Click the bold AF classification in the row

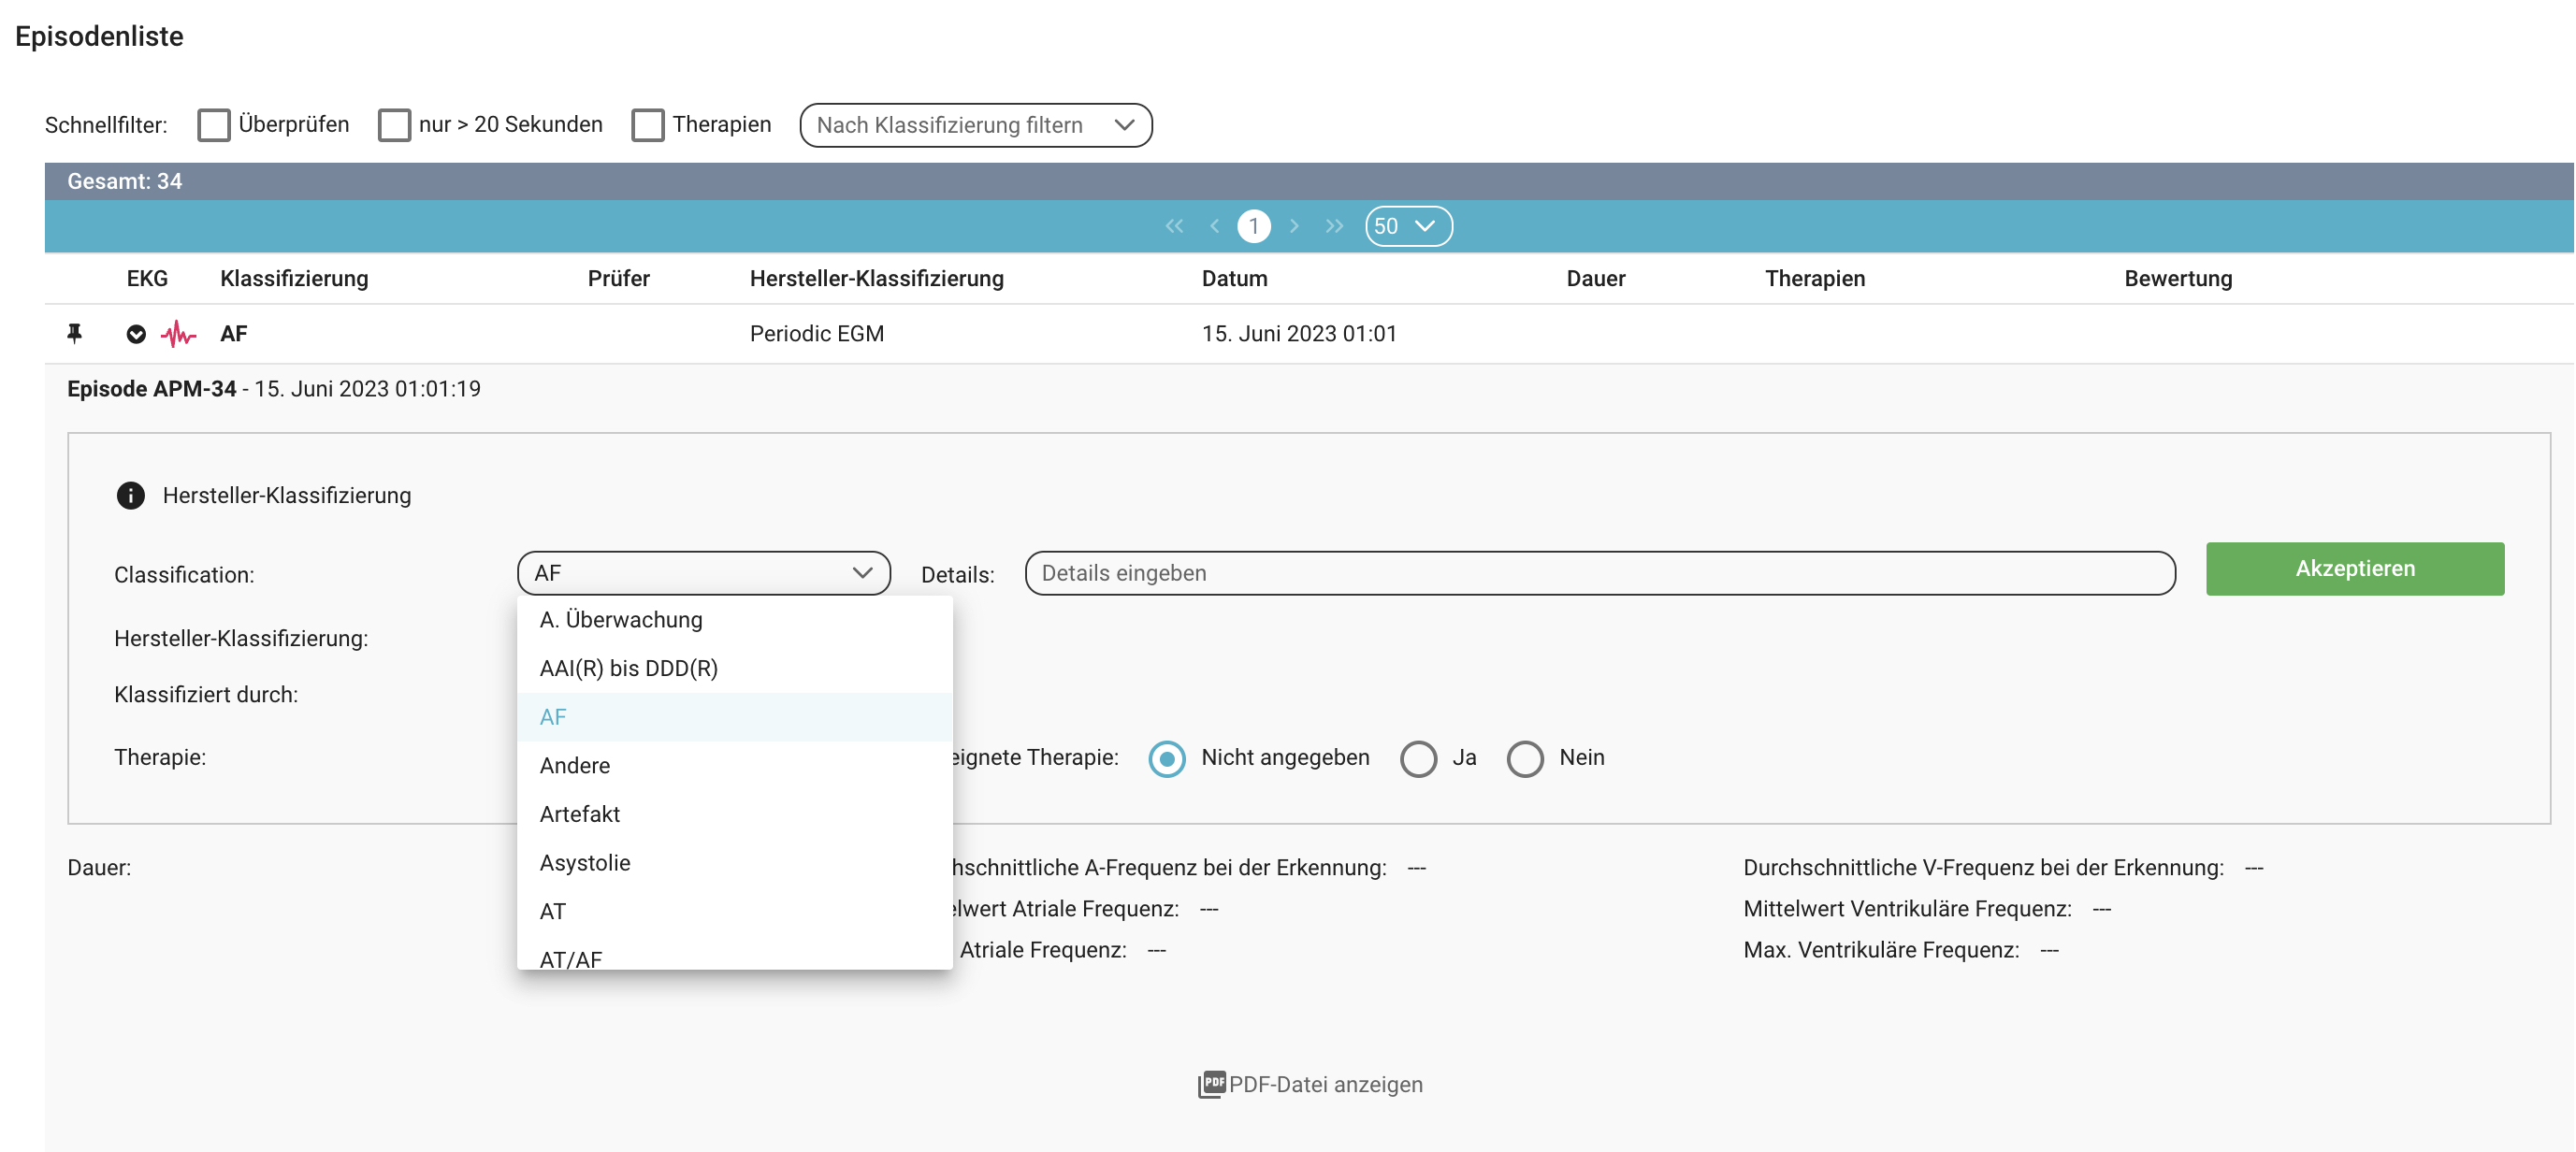tap(233, 334)
